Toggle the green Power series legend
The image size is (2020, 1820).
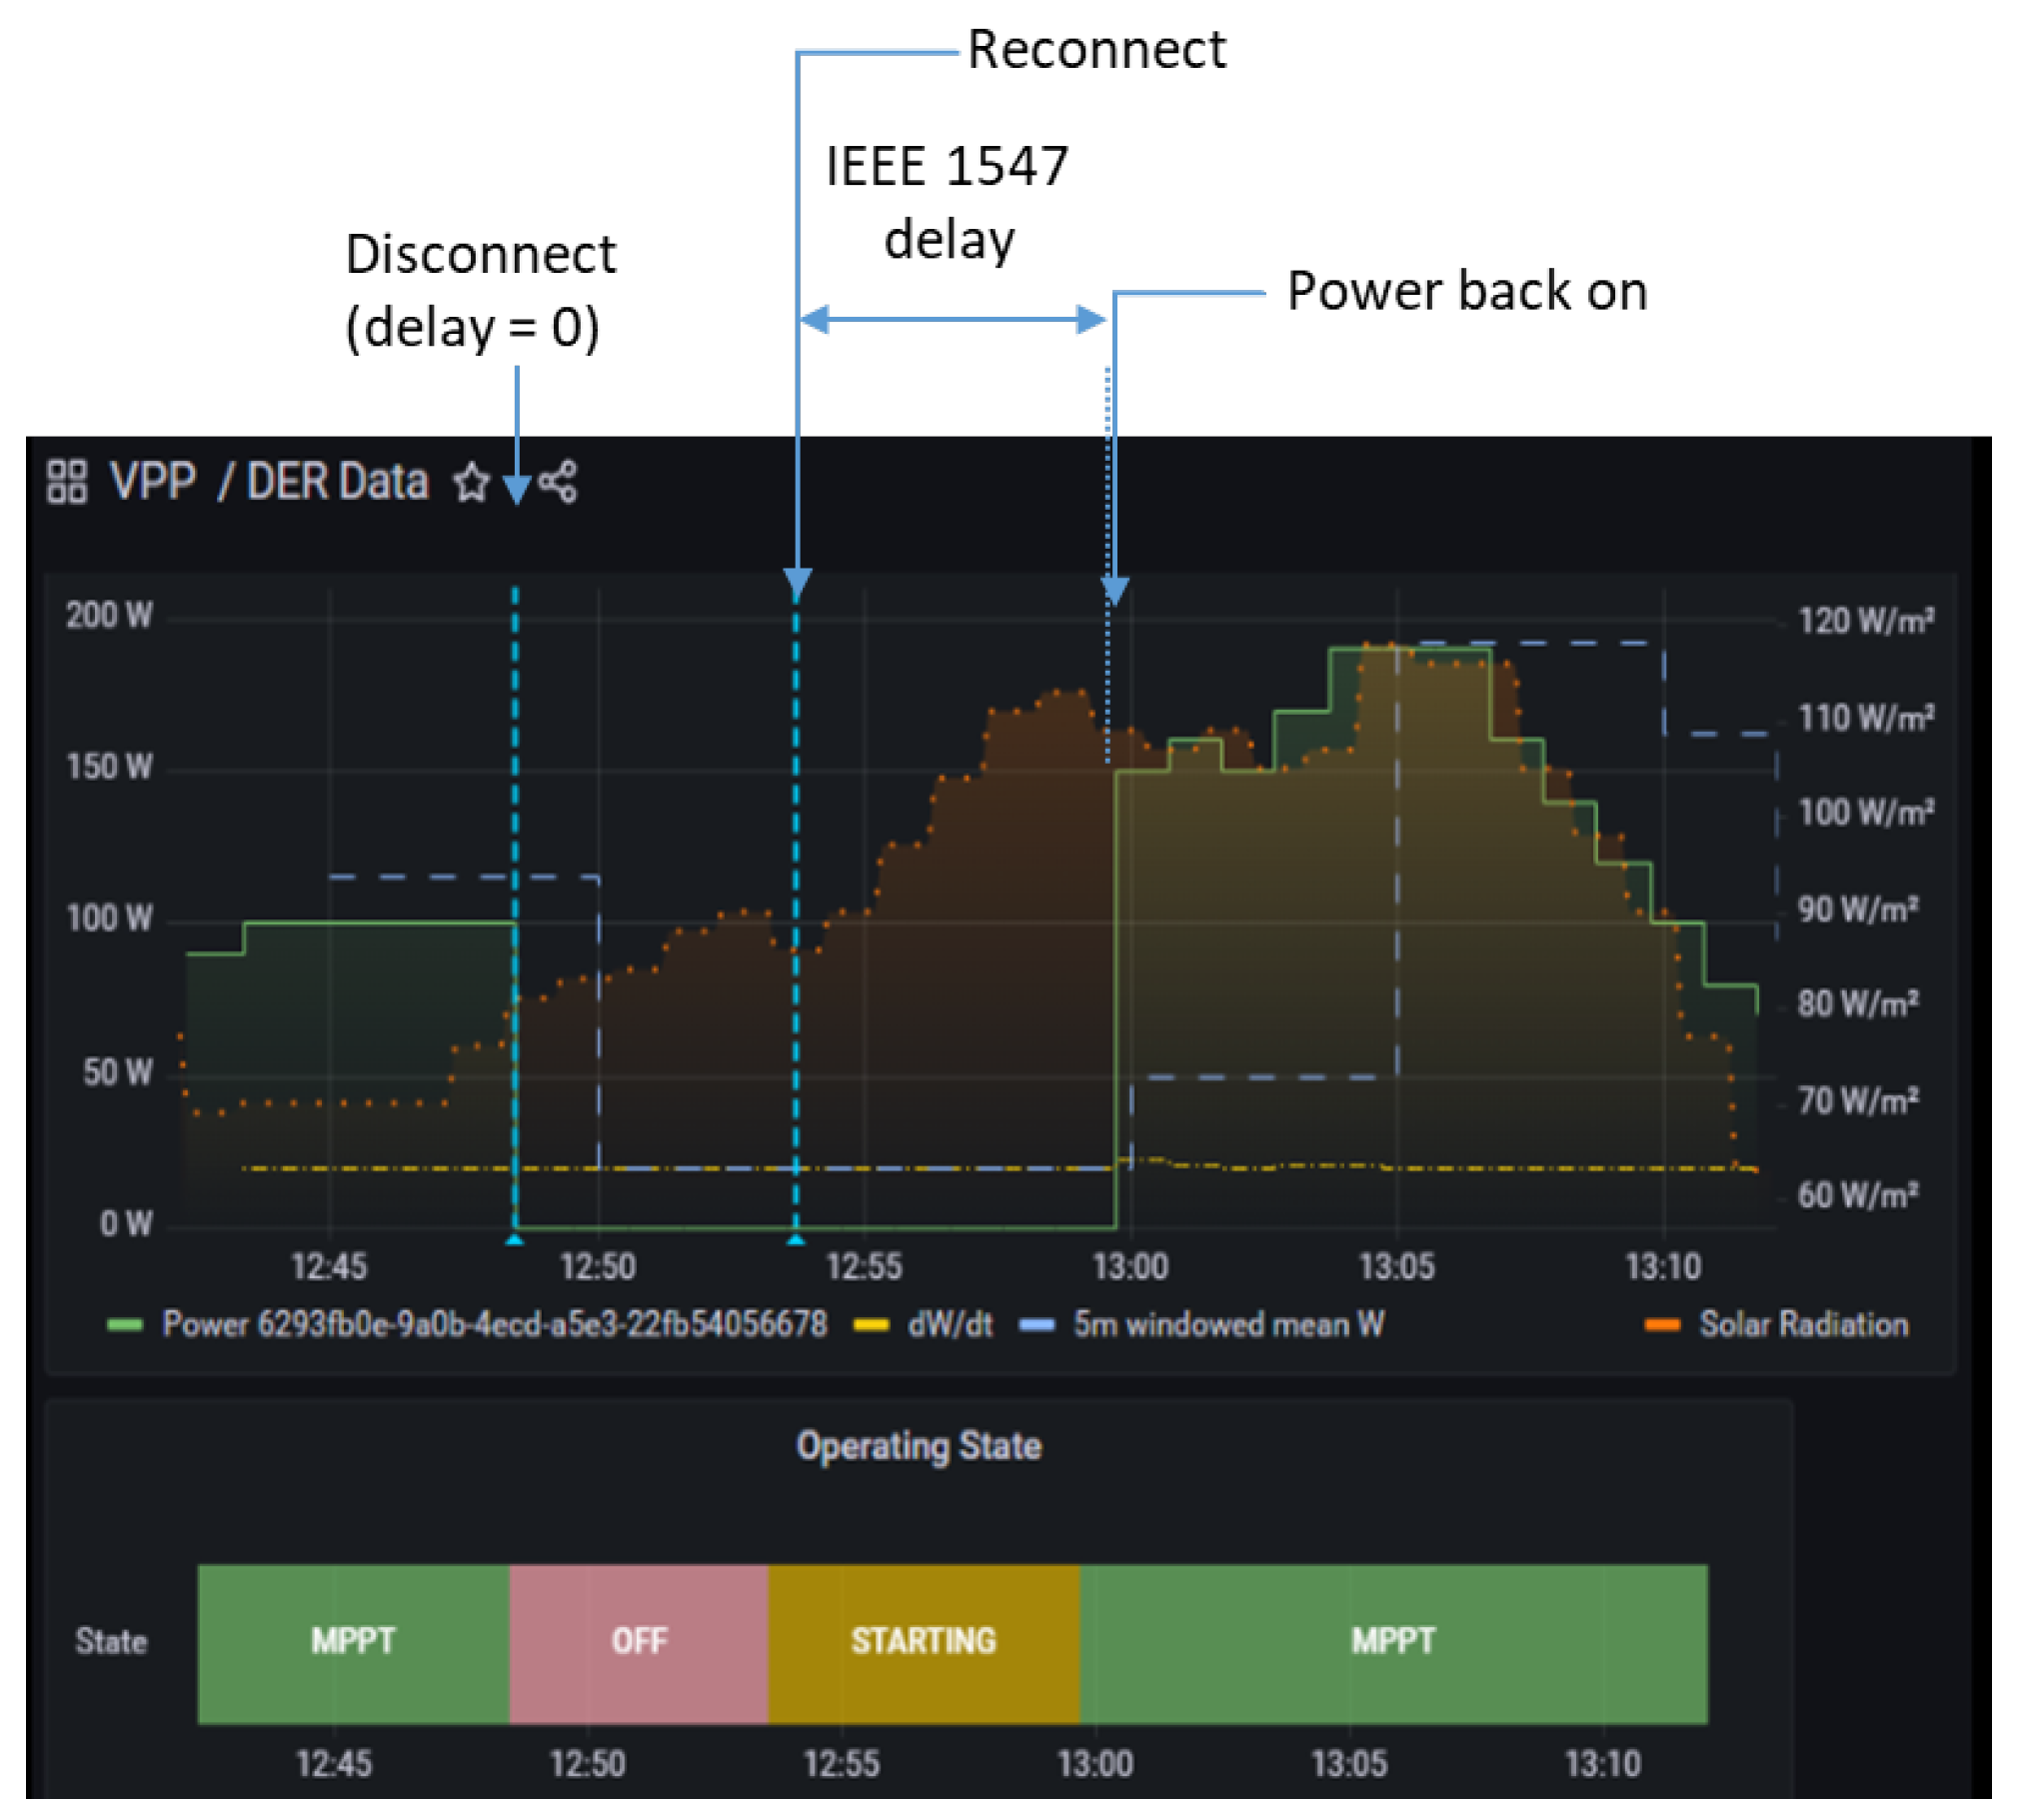click(494, 1326)
